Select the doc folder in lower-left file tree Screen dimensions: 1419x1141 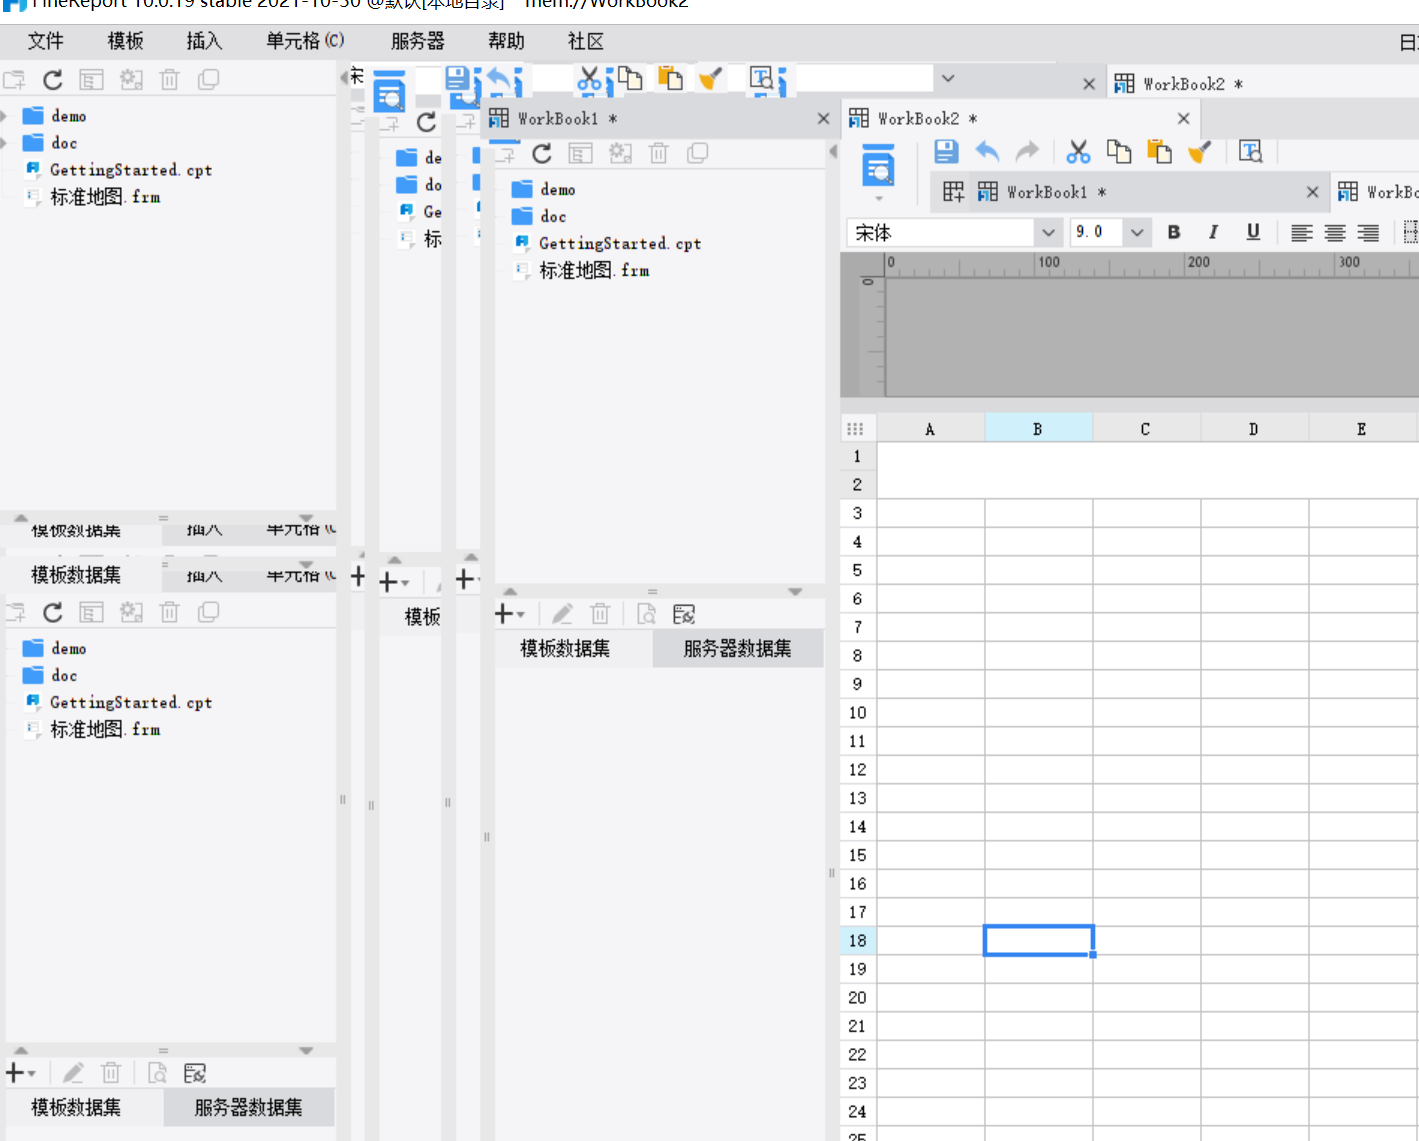64,676
